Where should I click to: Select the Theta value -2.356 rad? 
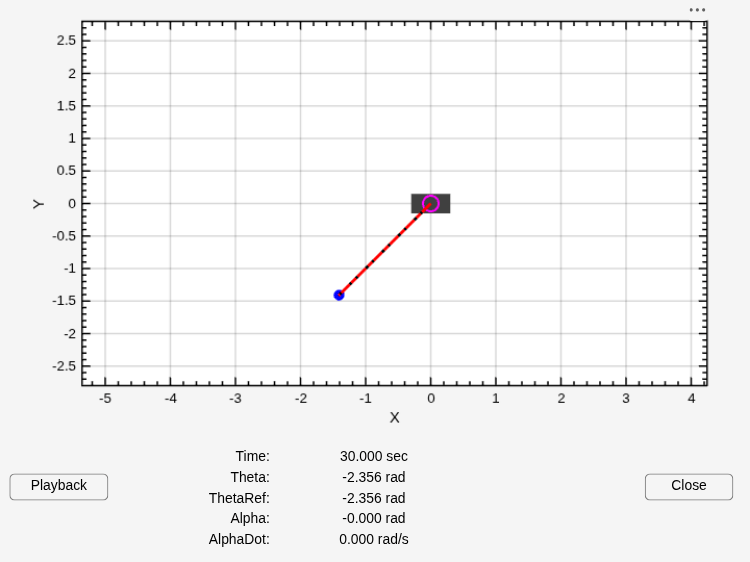pyautogui.click(x=374, y=477)
